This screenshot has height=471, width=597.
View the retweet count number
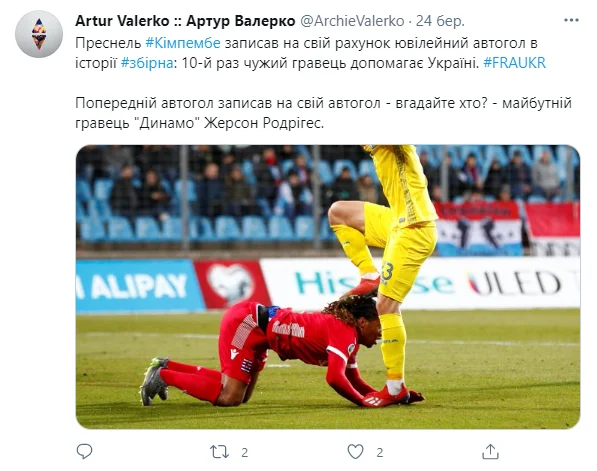pos(244,452)
